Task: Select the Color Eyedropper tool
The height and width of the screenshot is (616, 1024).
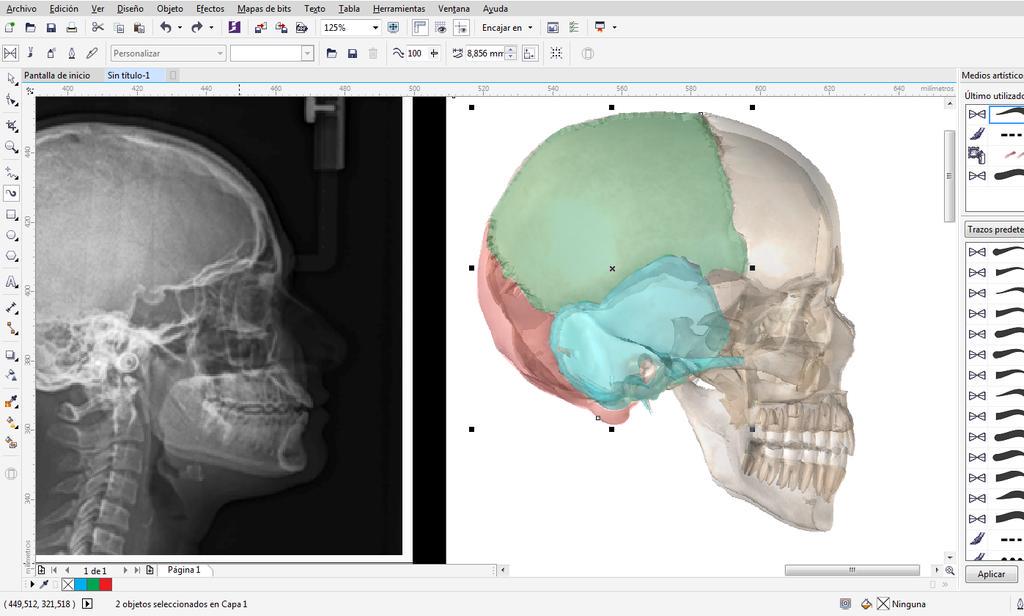Action: click(x=11, y=401)
